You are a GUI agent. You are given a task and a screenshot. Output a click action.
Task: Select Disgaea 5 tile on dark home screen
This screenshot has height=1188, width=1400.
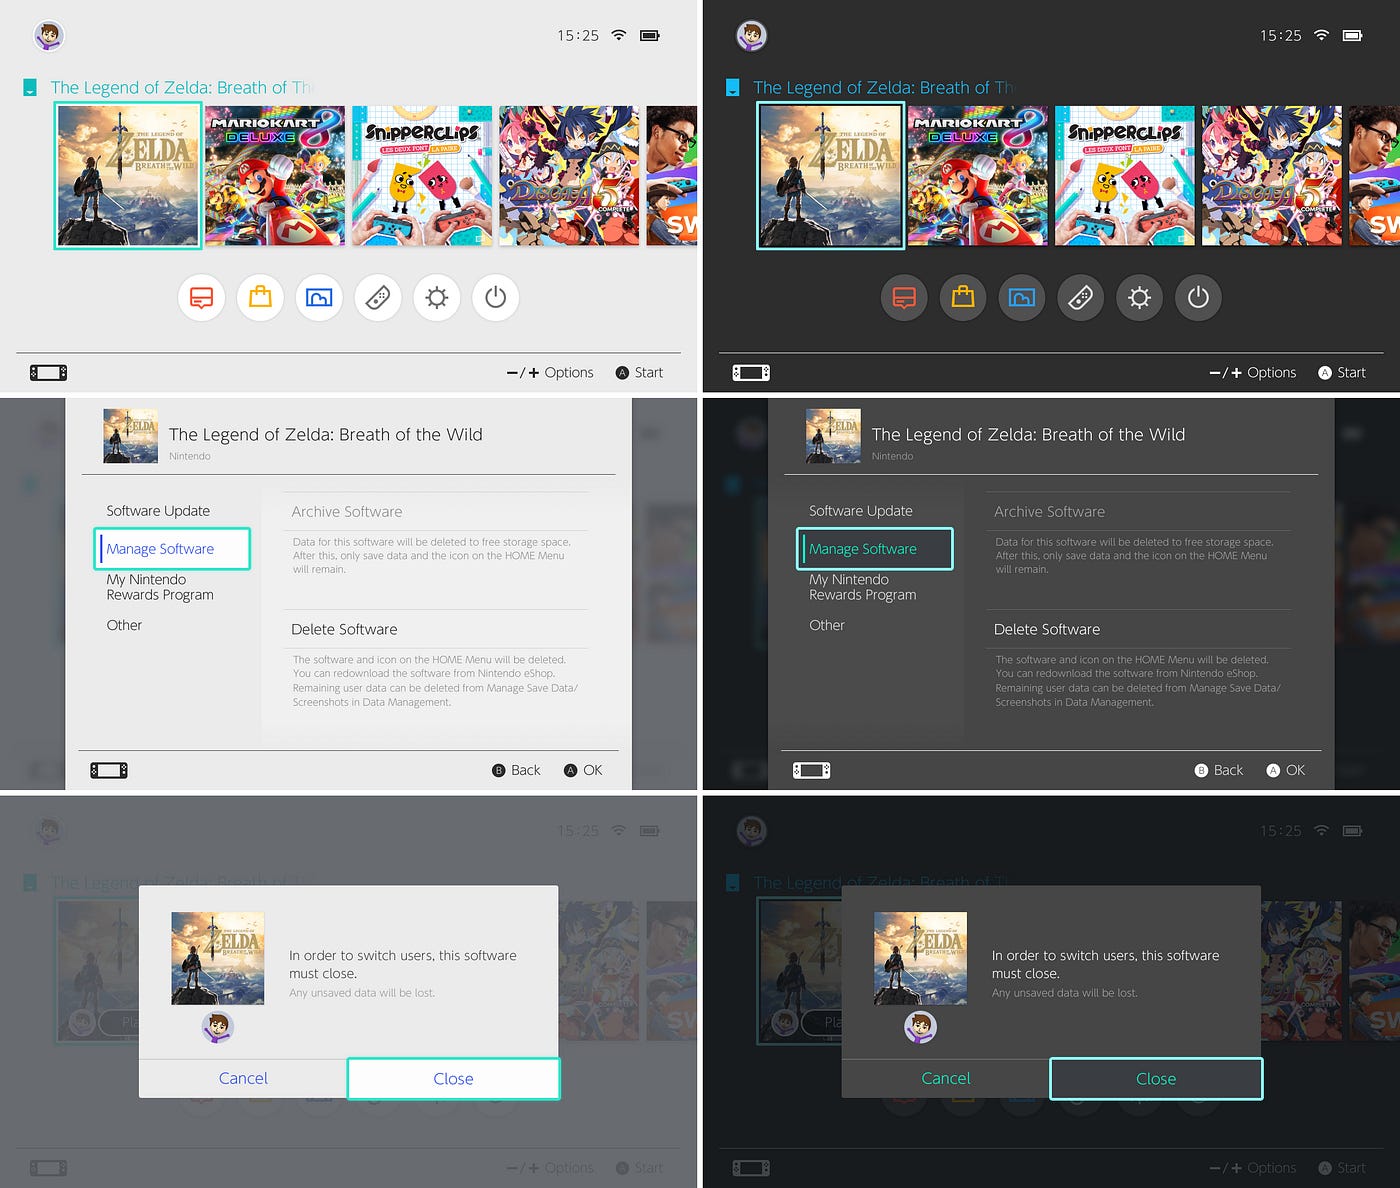click(x=1272, y=176)
